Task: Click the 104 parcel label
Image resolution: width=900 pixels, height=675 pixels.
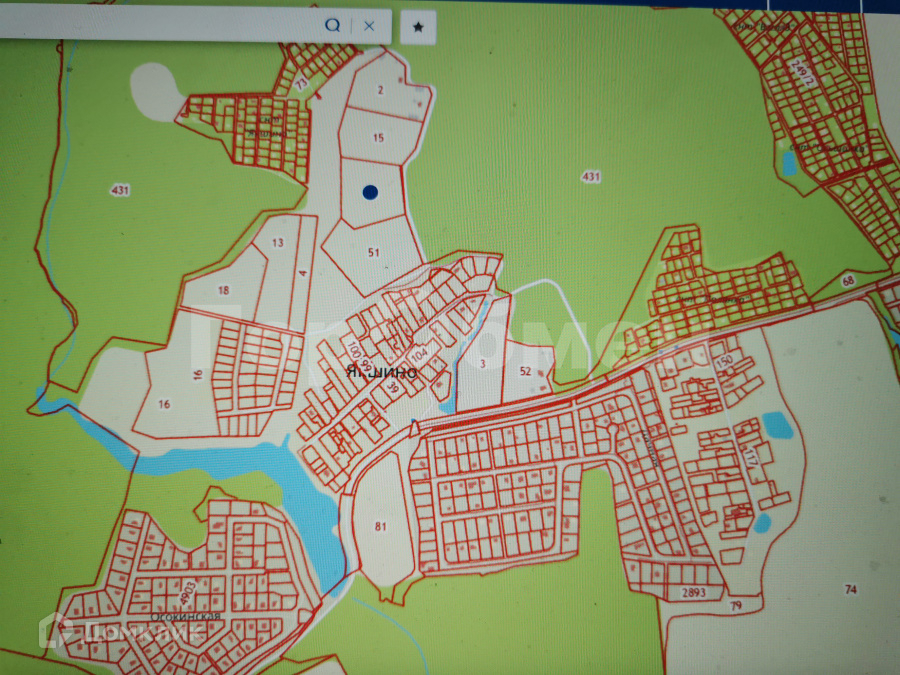Action: (420, 354)
